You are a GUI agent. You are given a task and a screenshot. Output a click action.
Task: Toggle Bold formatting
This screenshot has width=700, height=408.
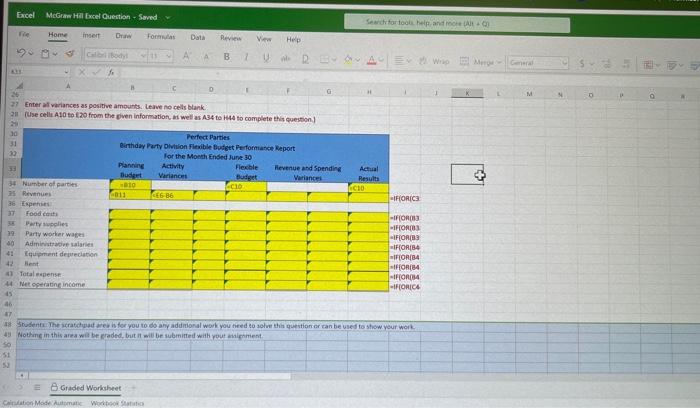(227, 57)
